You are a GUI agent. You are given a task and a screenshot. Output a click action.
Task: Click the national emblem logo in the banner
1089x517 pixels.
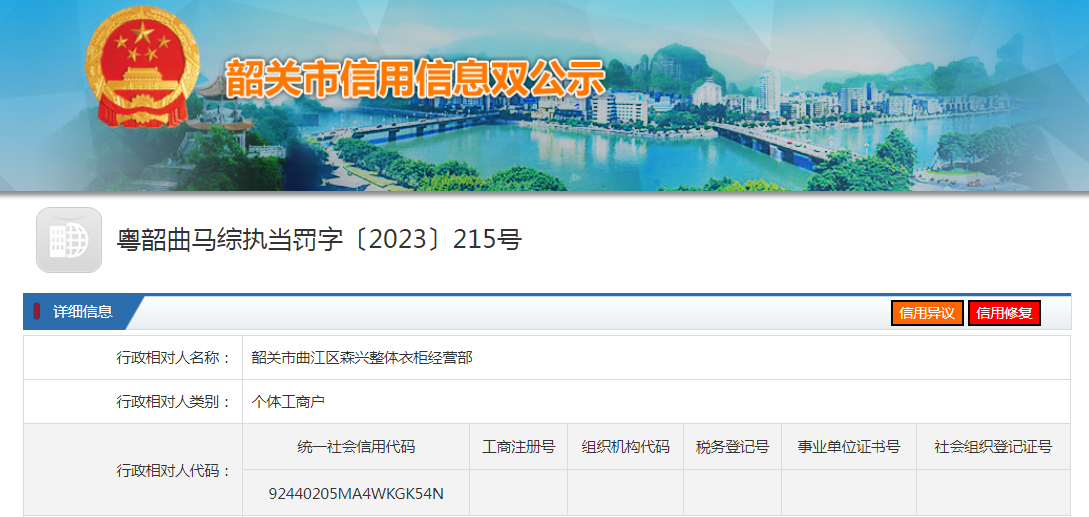point(141,70)
